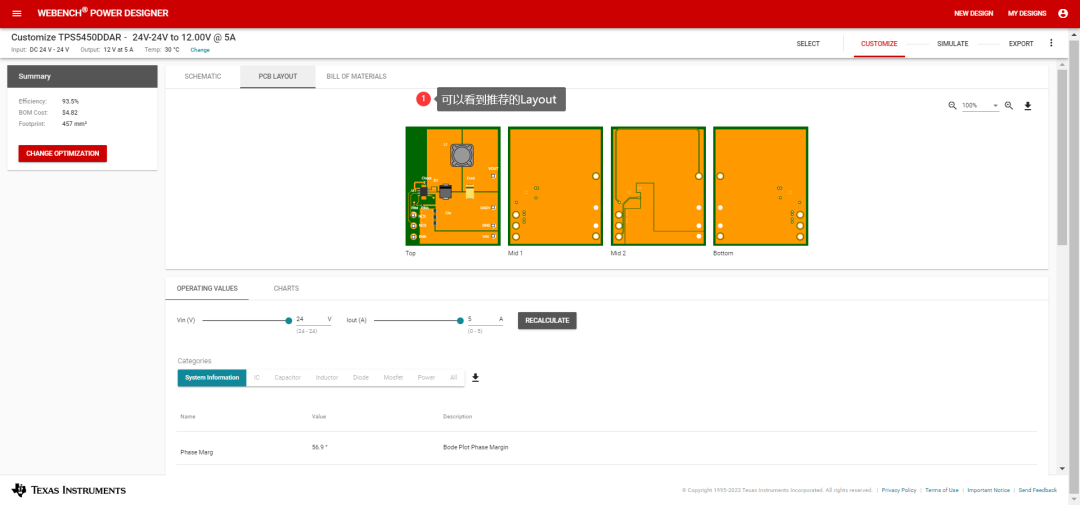
Task: Select the Mosfet category filter
Action: tap(393, 378)
